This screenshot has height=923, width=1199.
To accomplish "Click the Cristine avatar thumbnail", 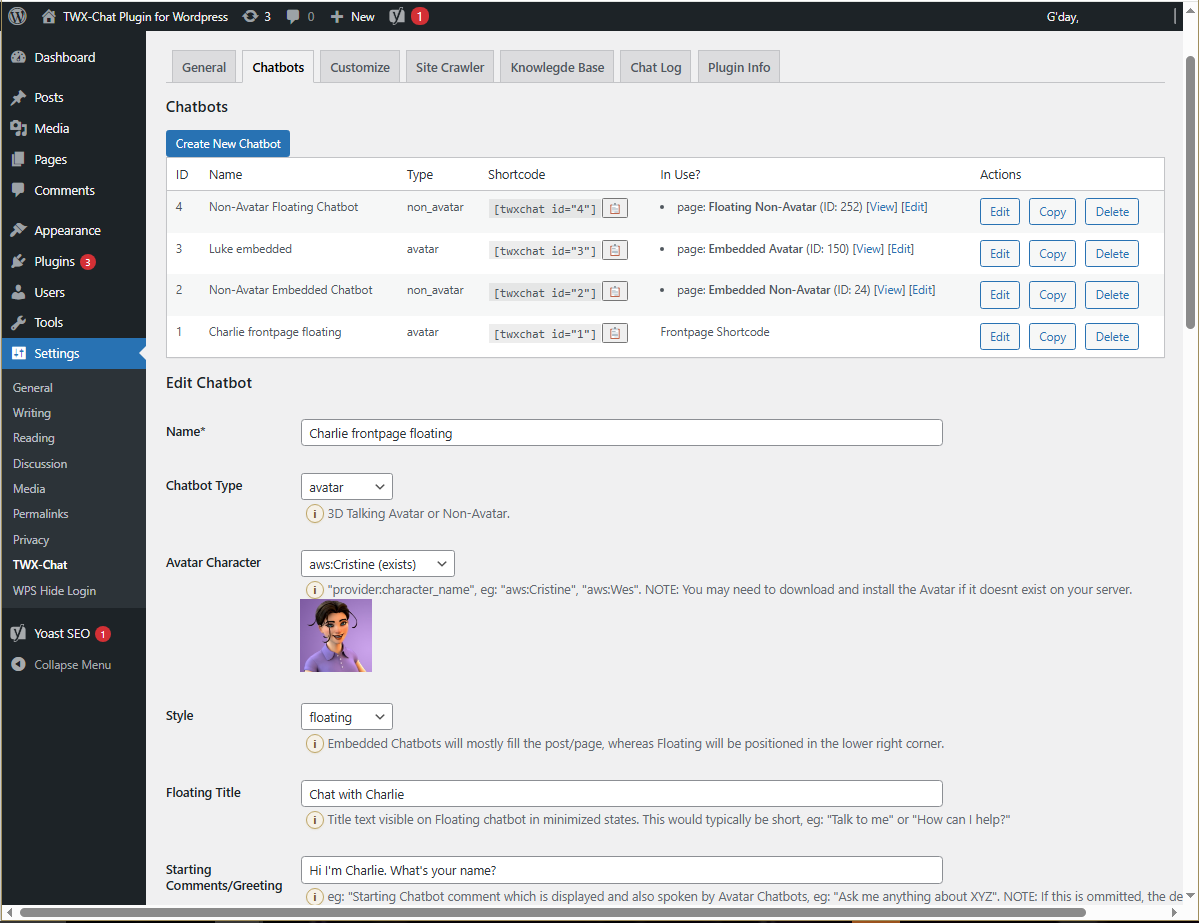I will (x=335, y=635).
